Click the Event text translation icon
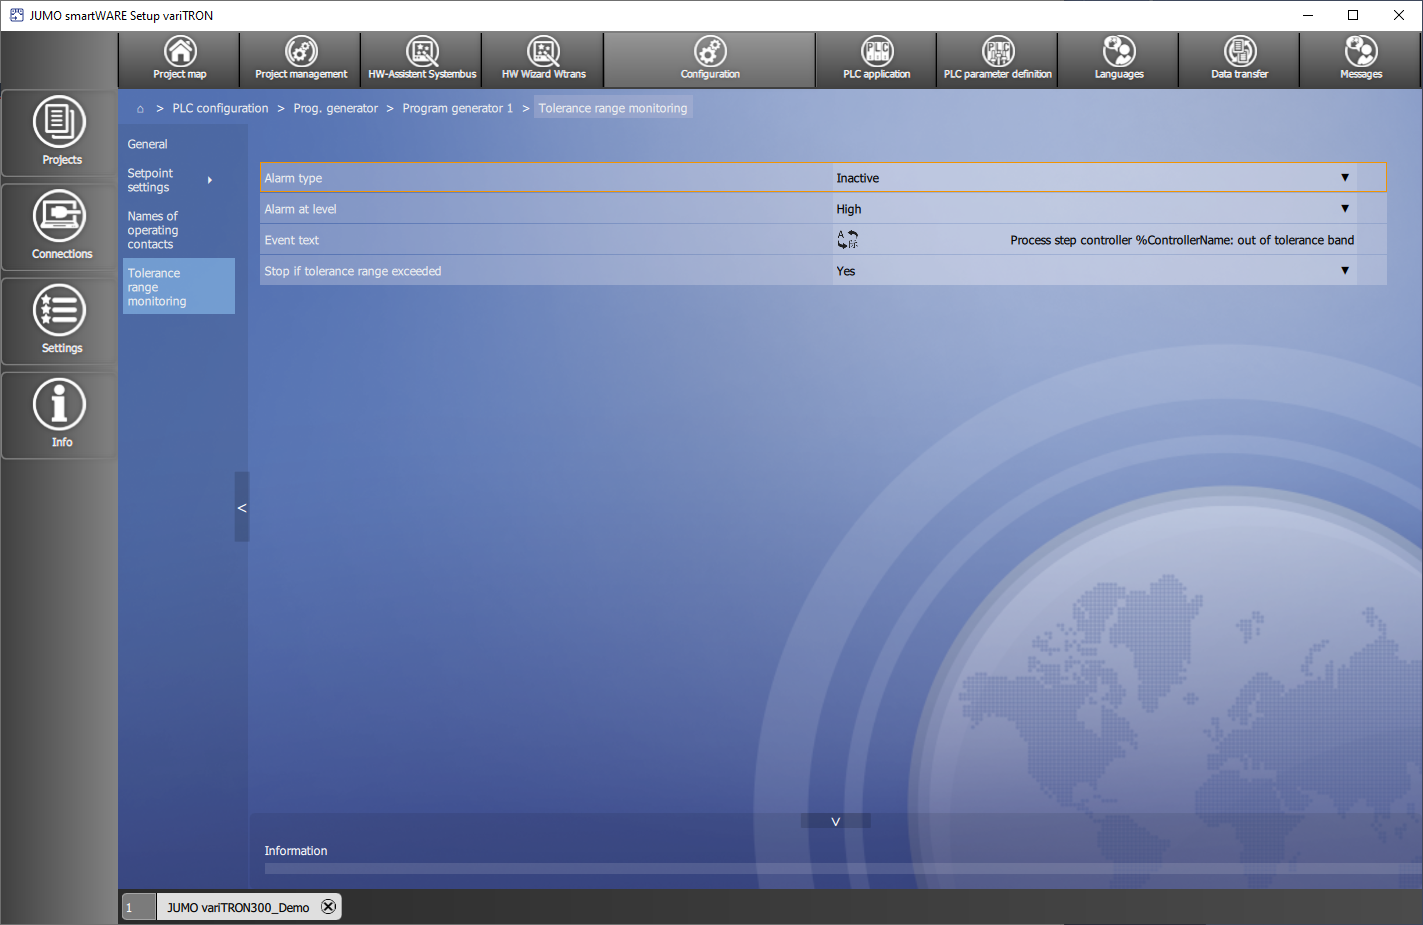 tap(847, 240)
